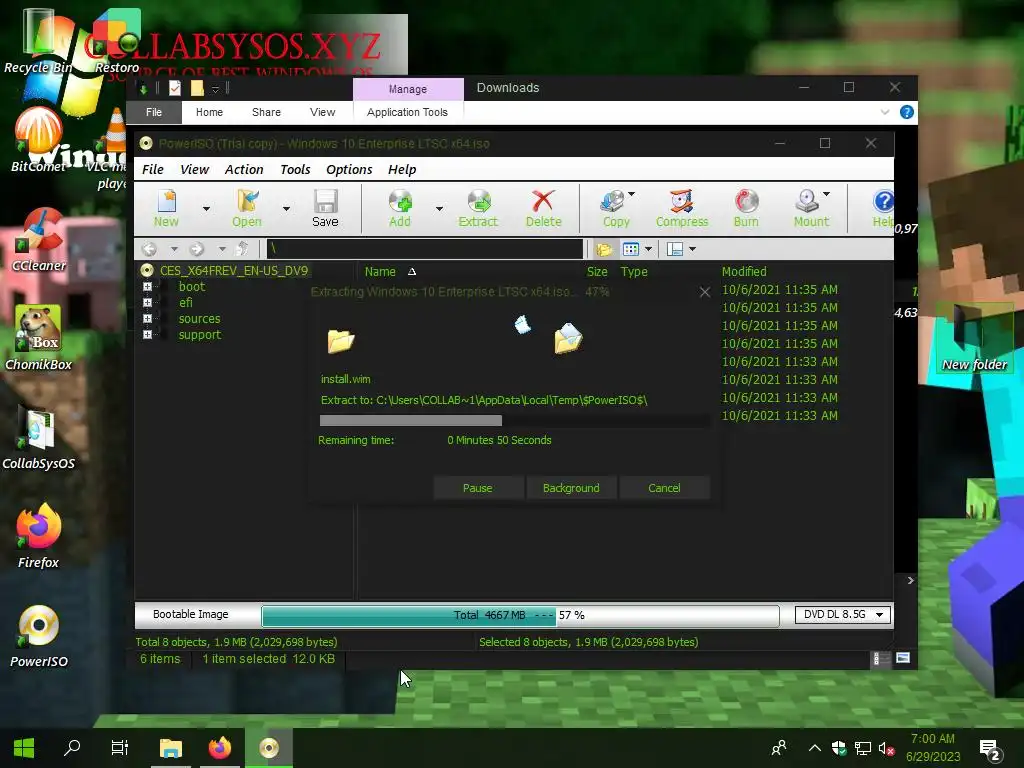Click the Mount toolbar icon
Screen dimensions: 1024x768
coord(808,208)
